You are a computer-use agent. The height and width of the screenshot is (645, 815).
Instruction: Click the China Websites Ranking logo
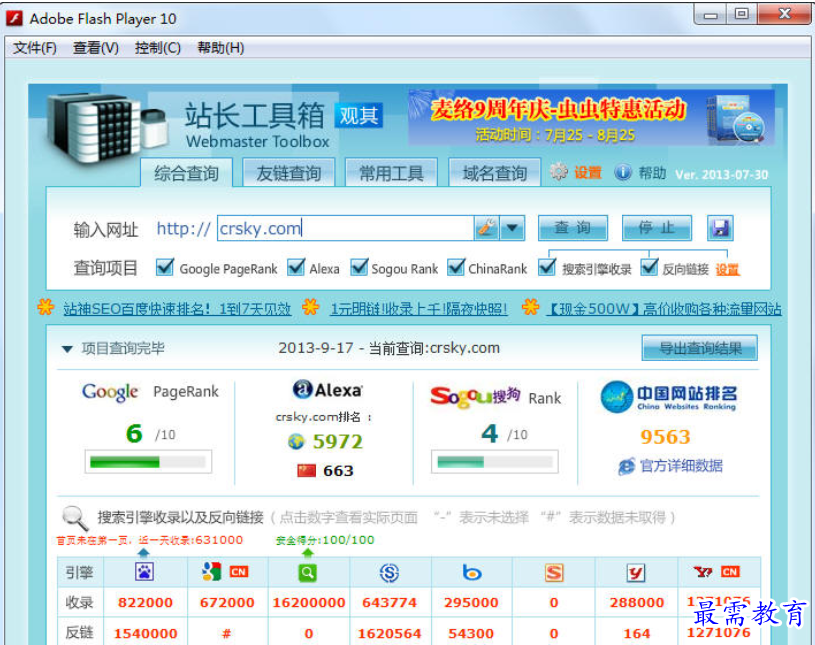(x=669, y=397)
